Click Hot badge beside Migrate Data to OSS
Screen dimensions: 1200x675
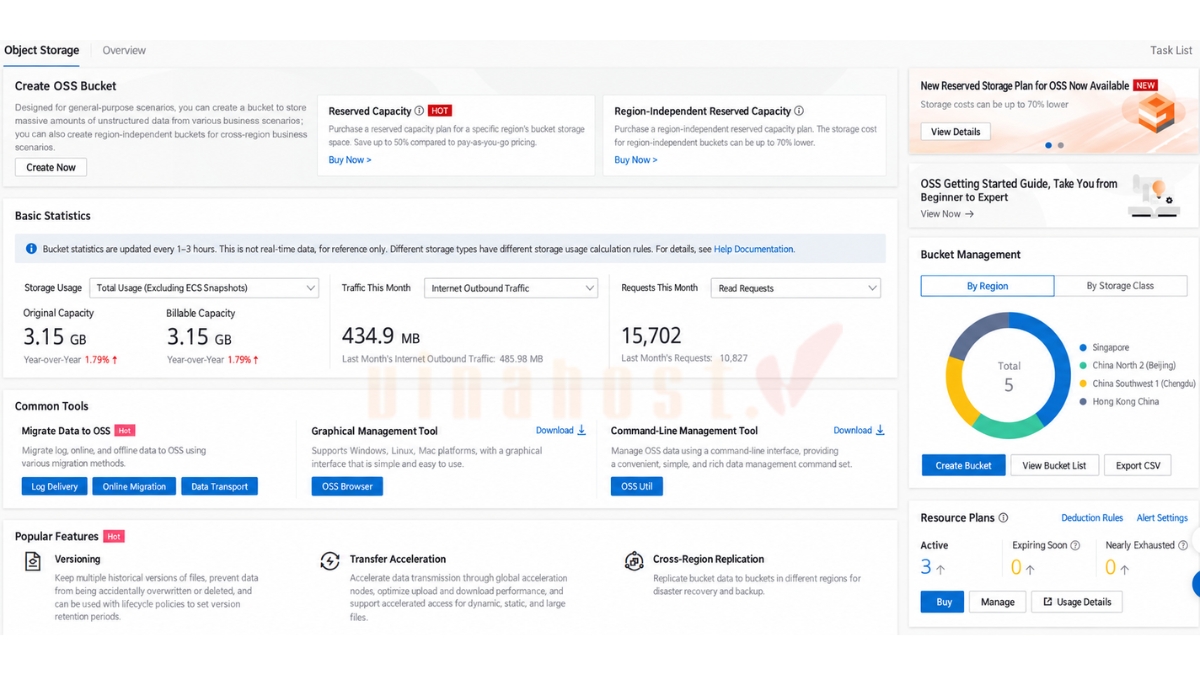coord(125,430)
